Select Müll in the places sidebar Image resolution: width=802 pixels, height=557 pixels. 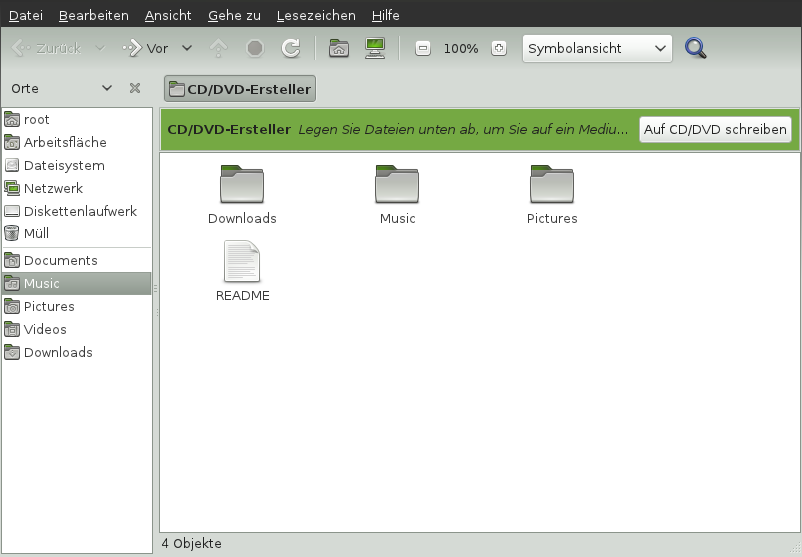coord(36,233)
